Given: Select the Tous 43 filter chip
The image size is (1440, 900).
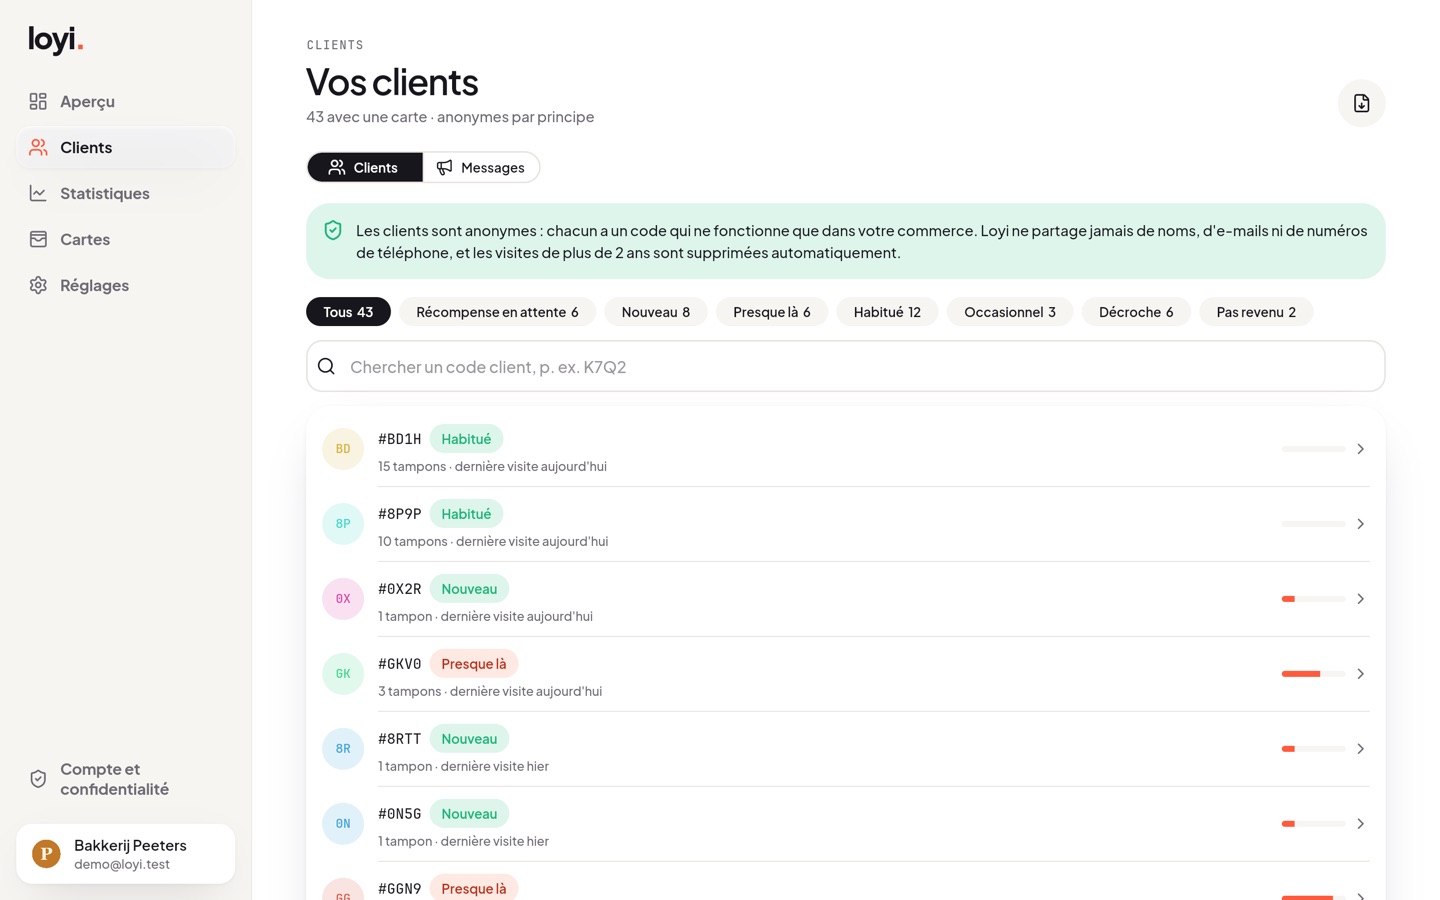Looking at the screenshot, I should [348, 312].
